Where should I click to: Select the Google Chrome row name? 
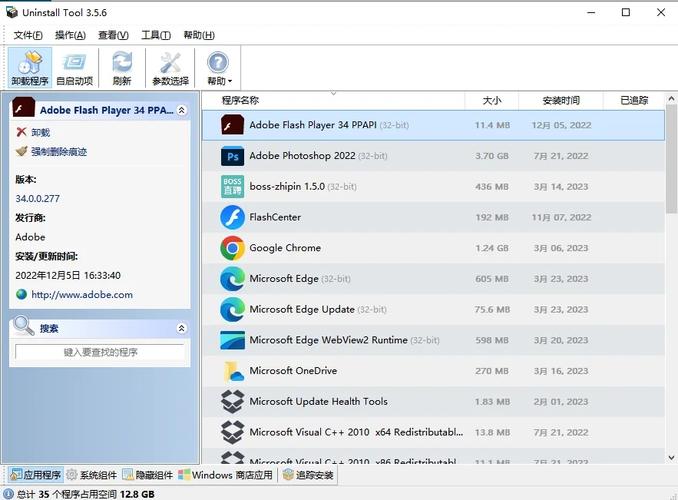click(285, 248)
